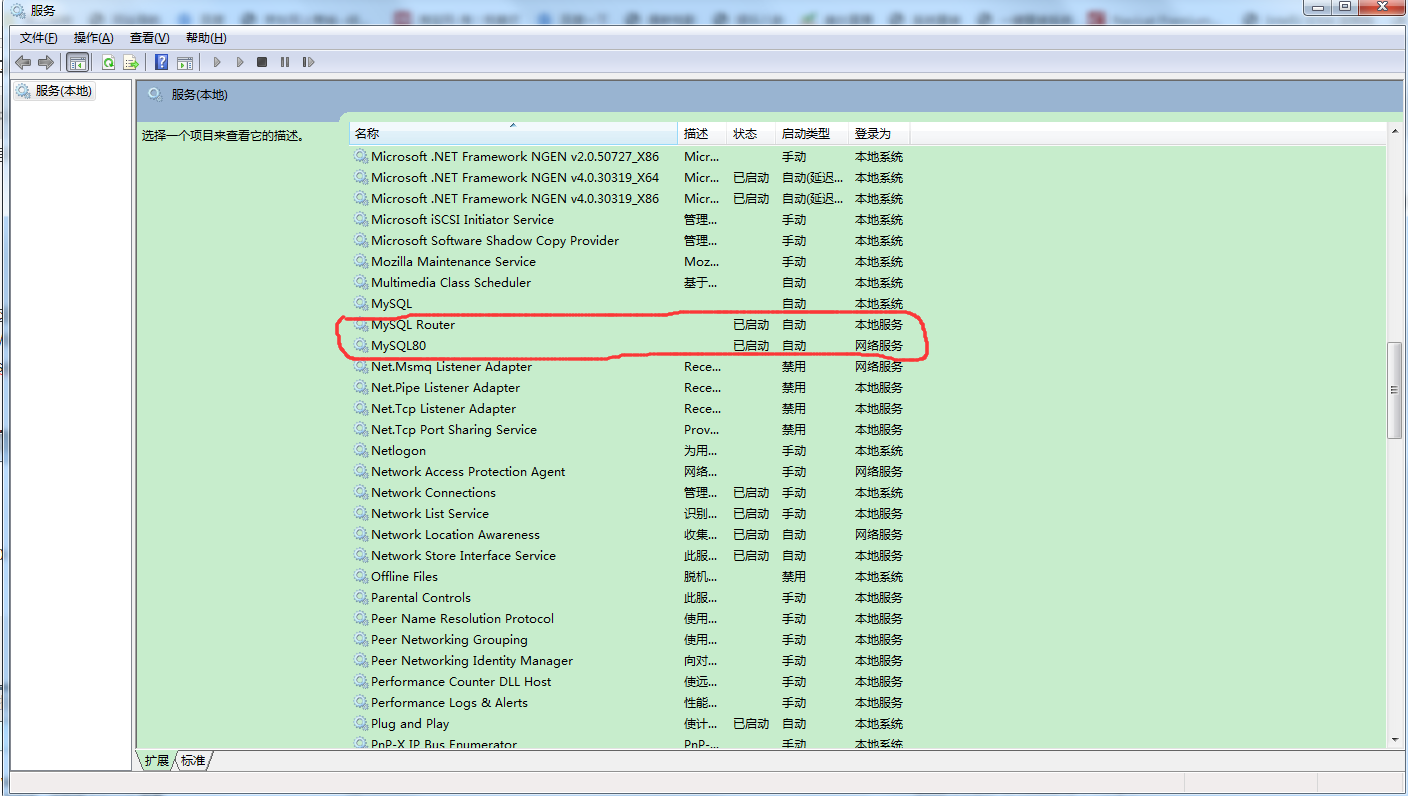Screen dimensions: 1408x796
Task: Select the Performance Counter DLL Host service
Action: tap(629, 682)
